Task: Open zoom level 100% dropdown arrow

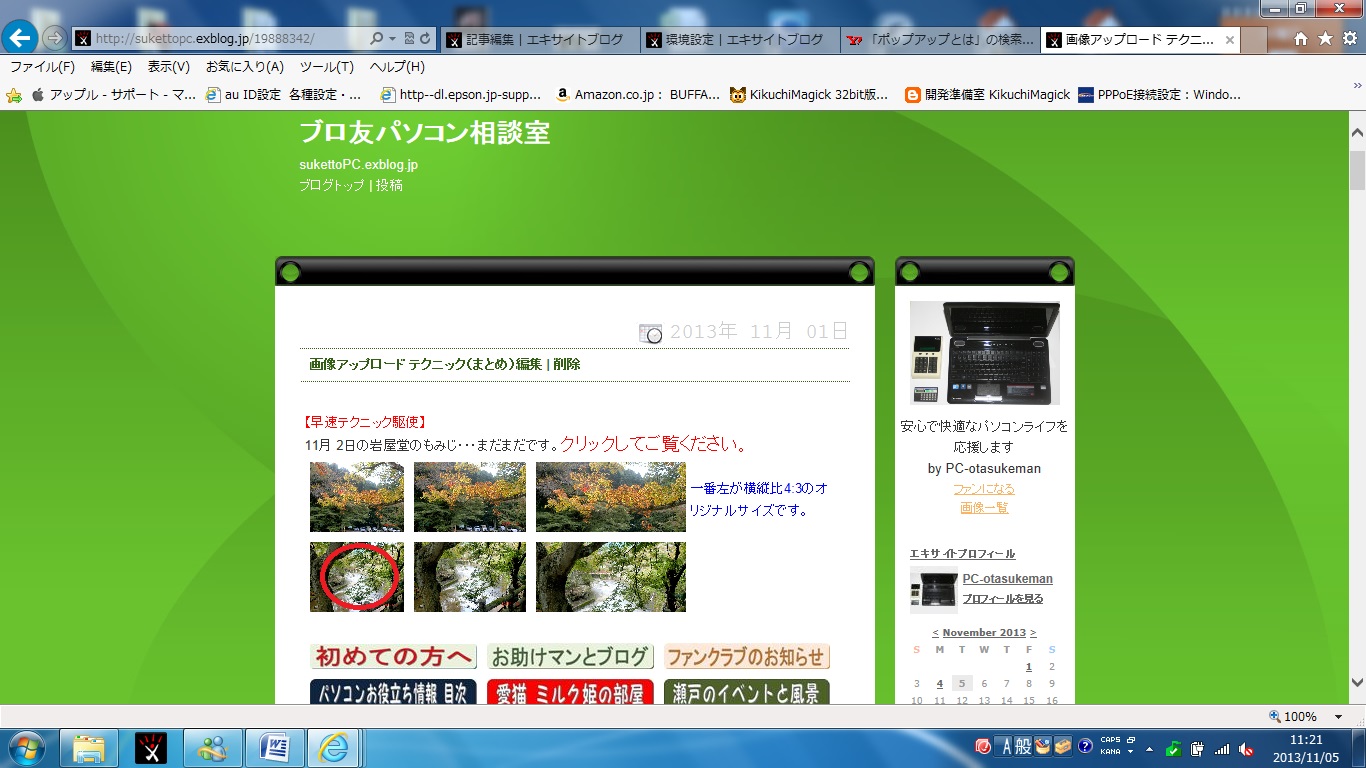Action: (1337, 717)
